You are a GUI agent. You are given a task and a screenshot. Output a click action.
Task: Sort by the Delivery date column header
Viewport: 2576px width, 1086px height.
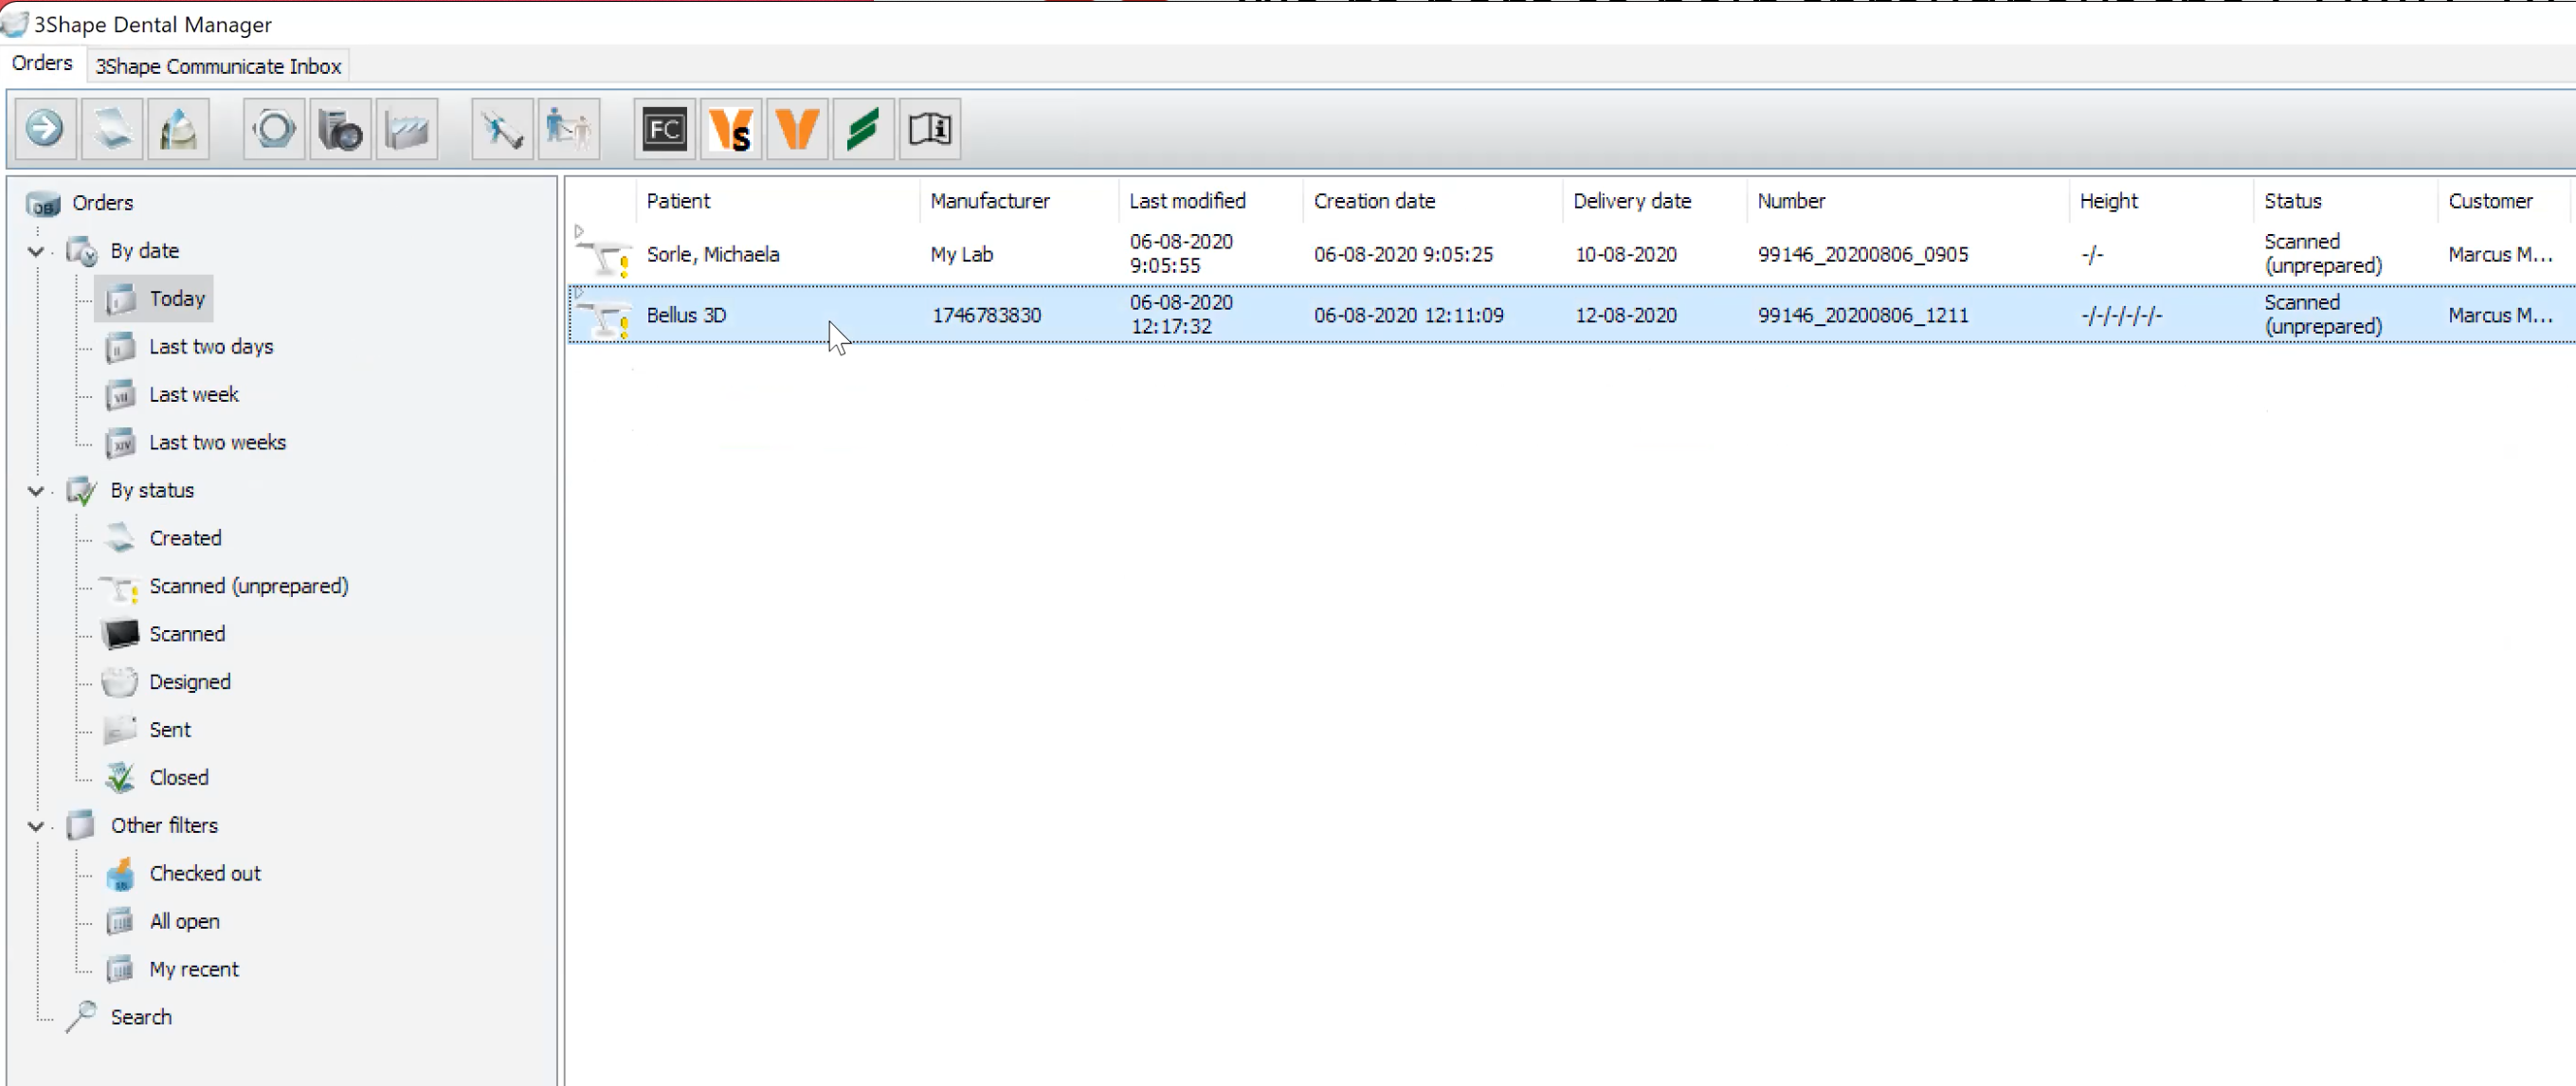(x=1631, y=201)
